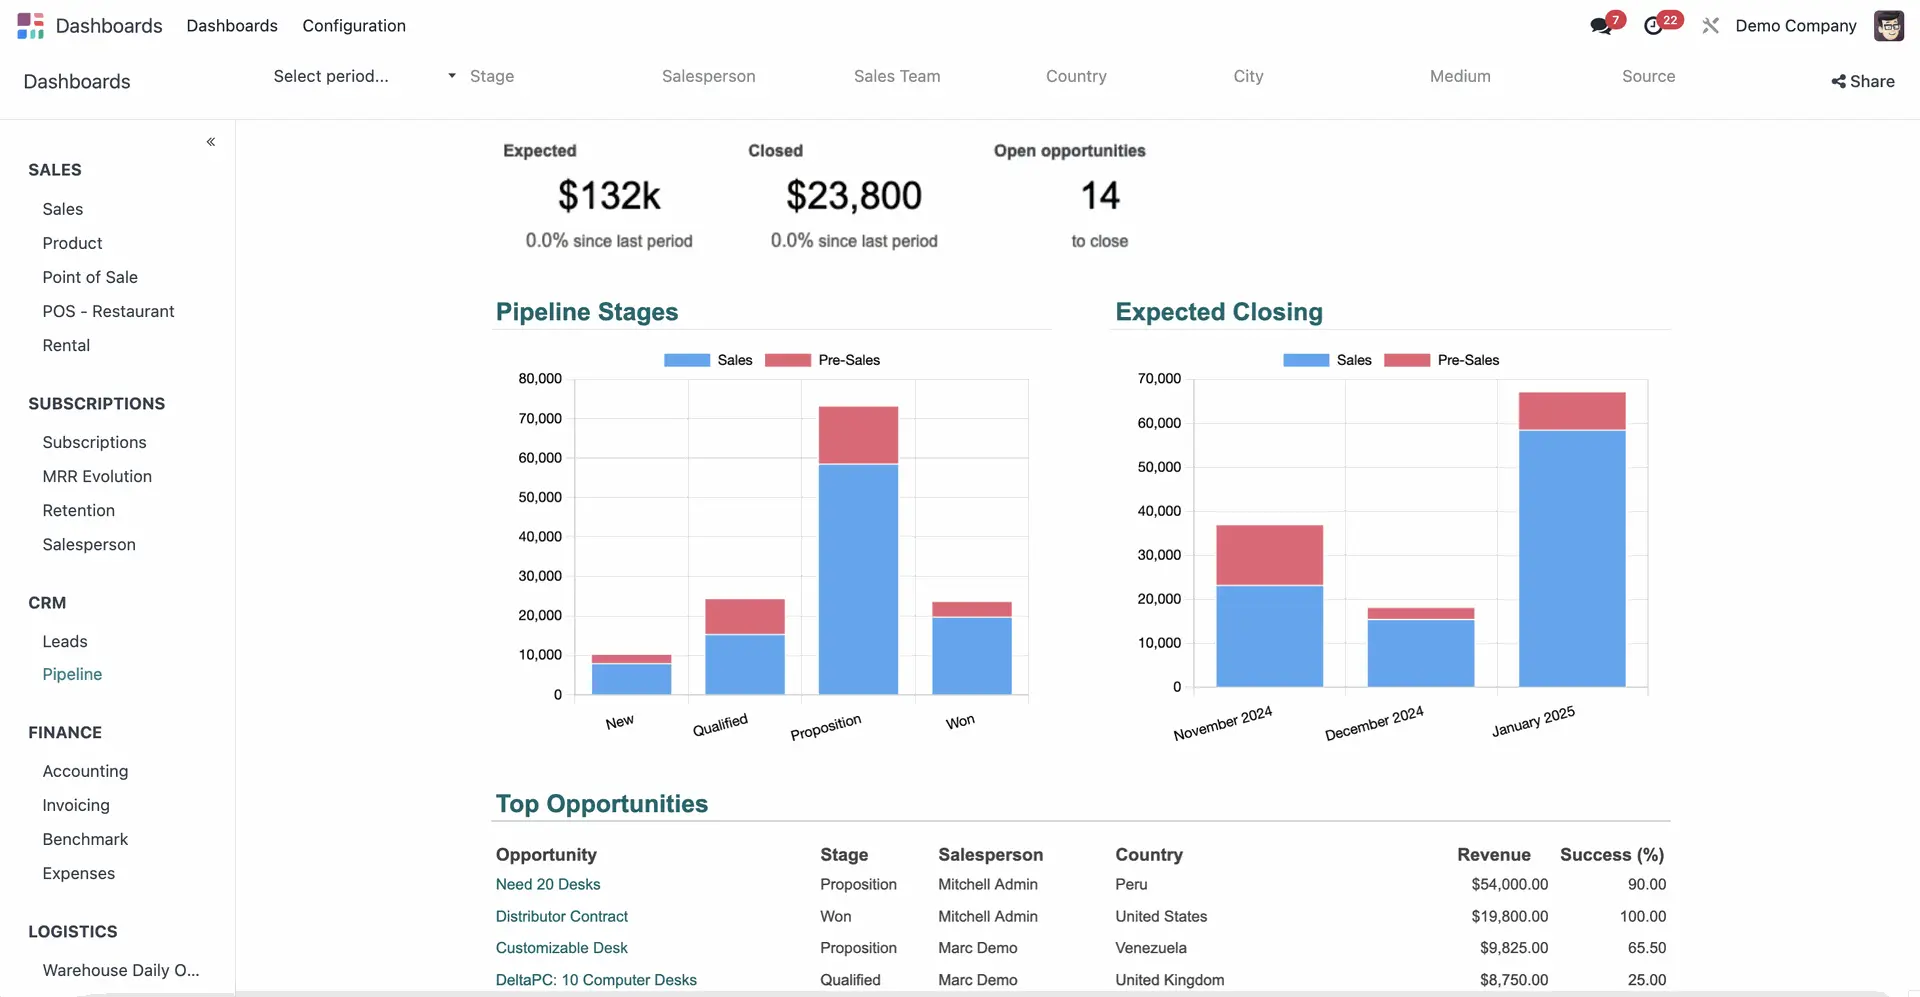Click the Share button
Image resolution: width=1920 pixels, height=997 pixels.
[x=1862, y=82]
